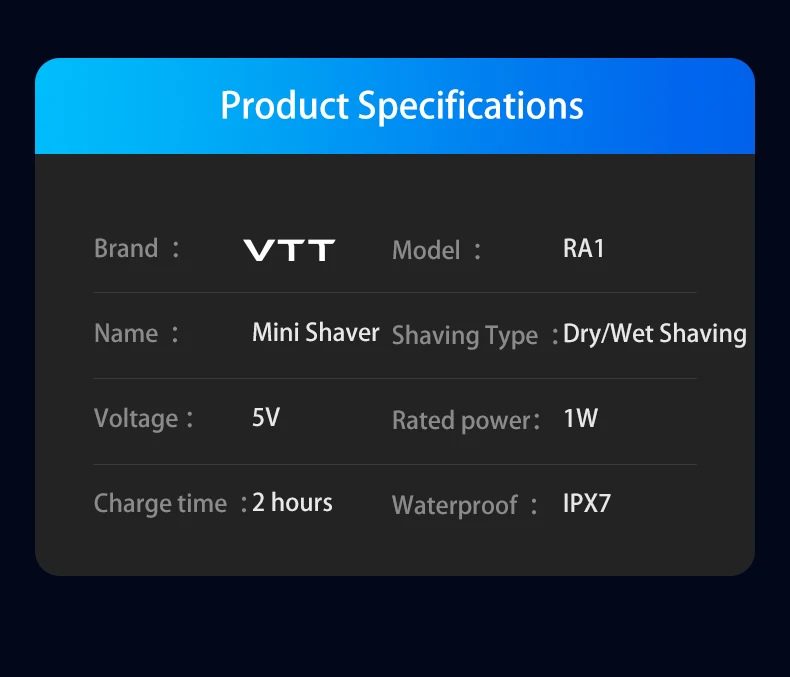790x677 pixels.
Task: Select the 2 hours value
Action: (292, 502)
